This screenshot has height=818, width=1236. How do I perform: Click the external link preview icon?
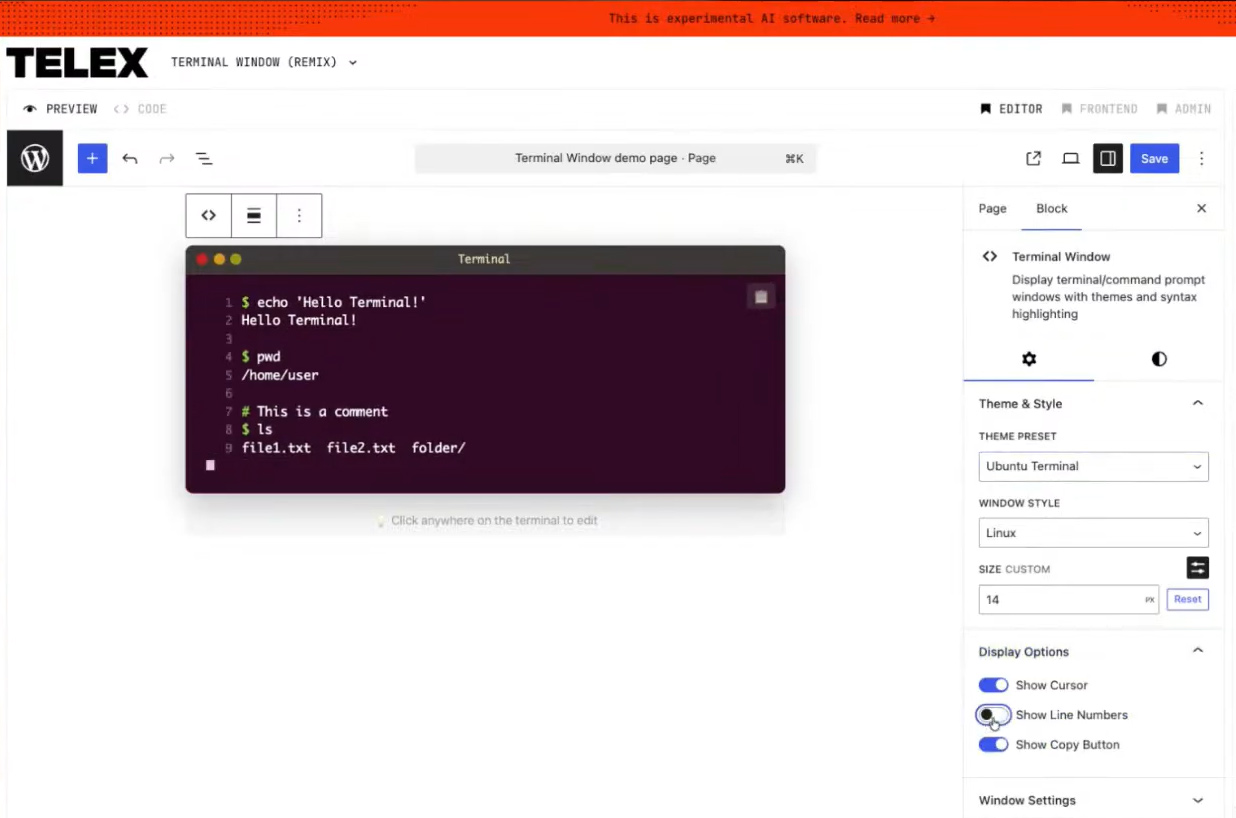(x=1033, y=158)
